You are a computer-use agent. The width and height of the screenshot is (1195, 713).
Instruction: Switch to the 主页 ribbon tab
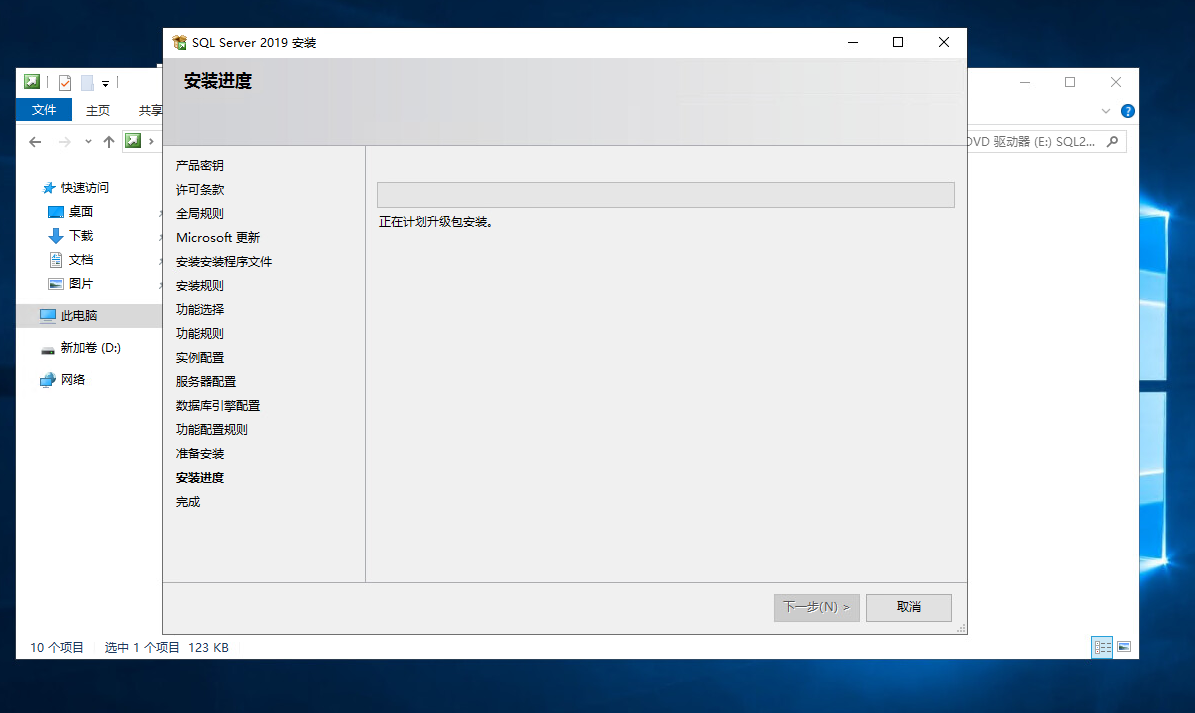(x=98, y=110)
